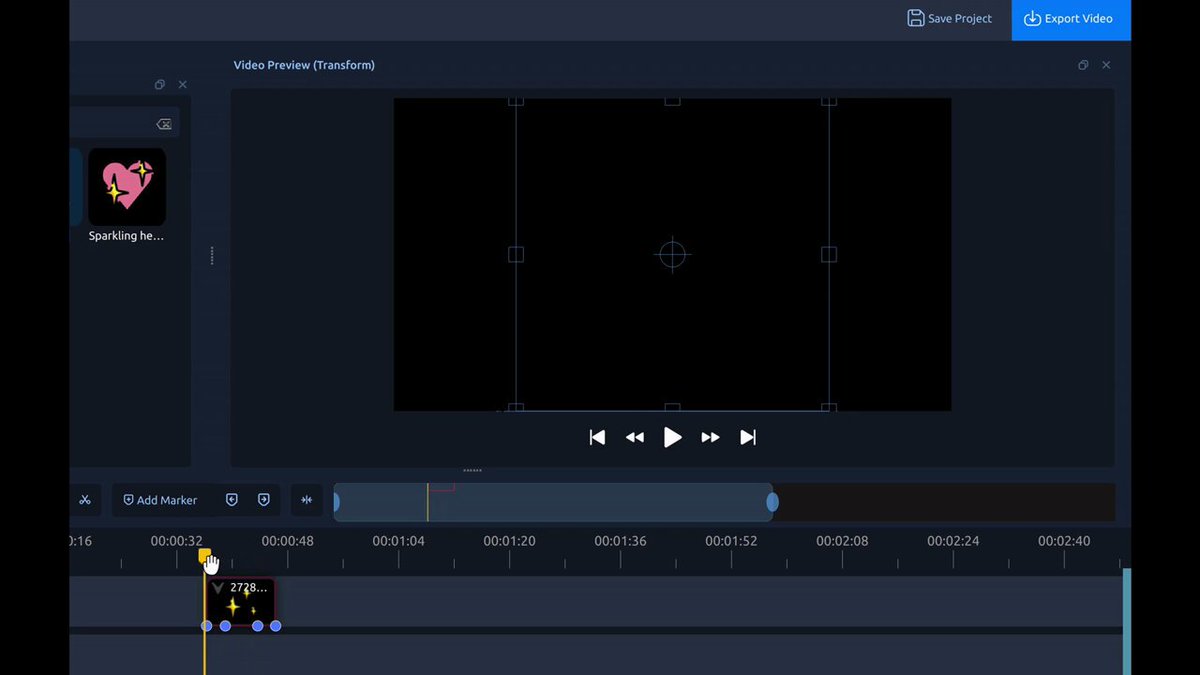Play the video preview
The width and height of the screenshot is (1200, 675).
tap(673, 437)
